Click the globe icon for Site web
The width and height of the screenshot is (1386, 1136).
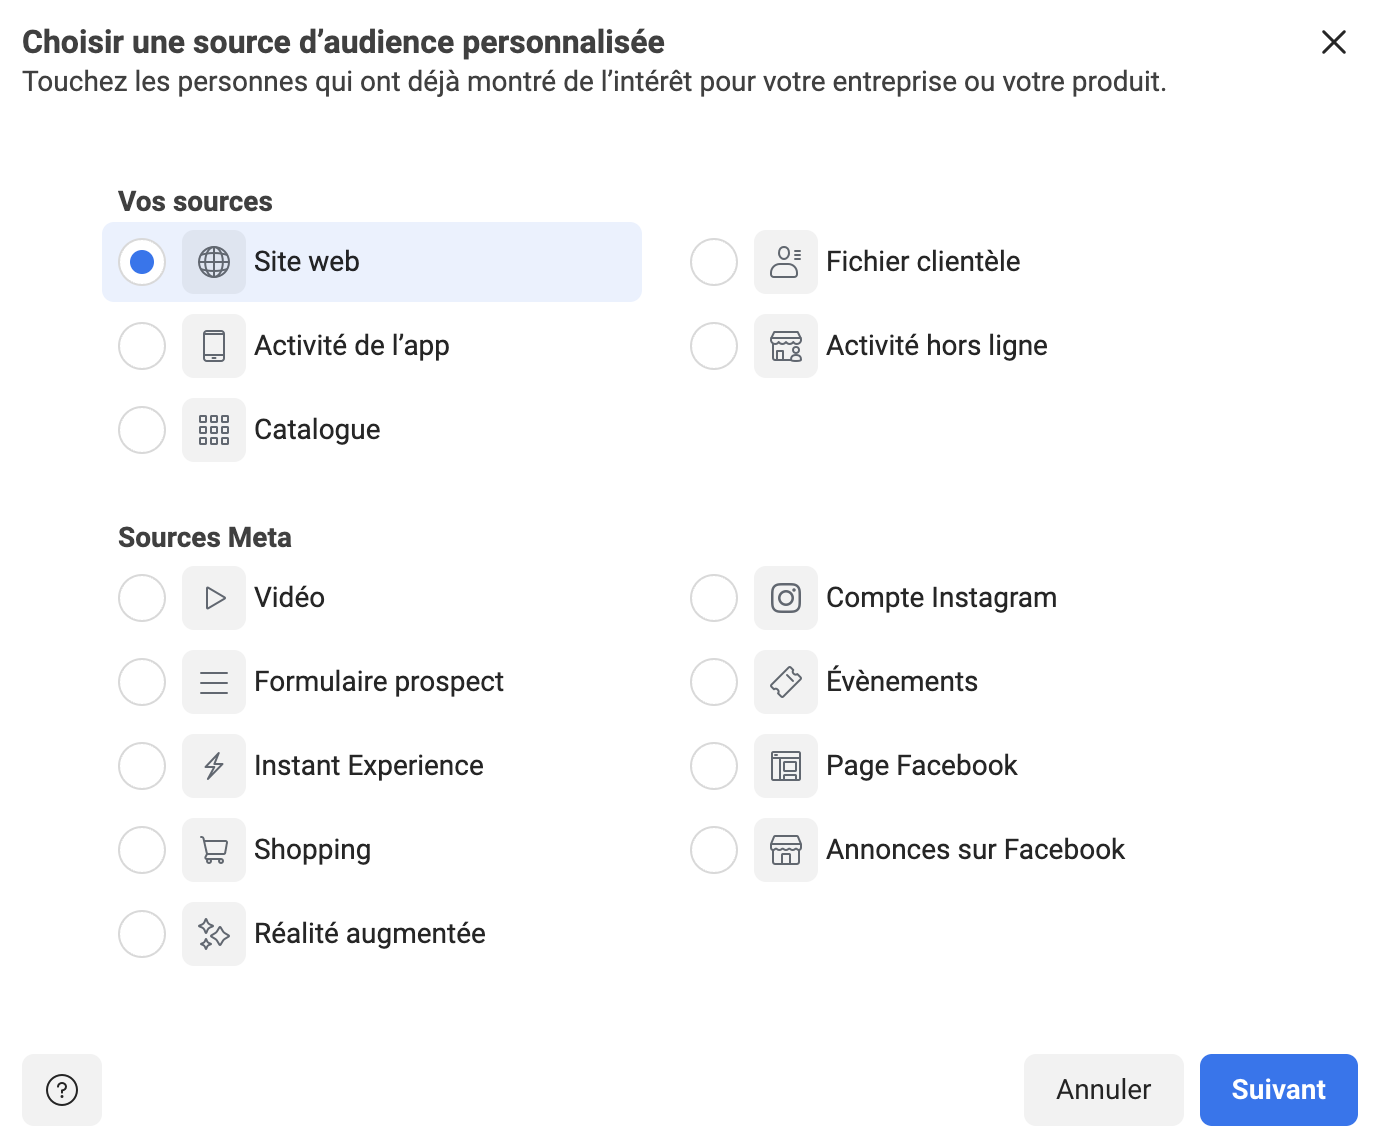(214, 262)
